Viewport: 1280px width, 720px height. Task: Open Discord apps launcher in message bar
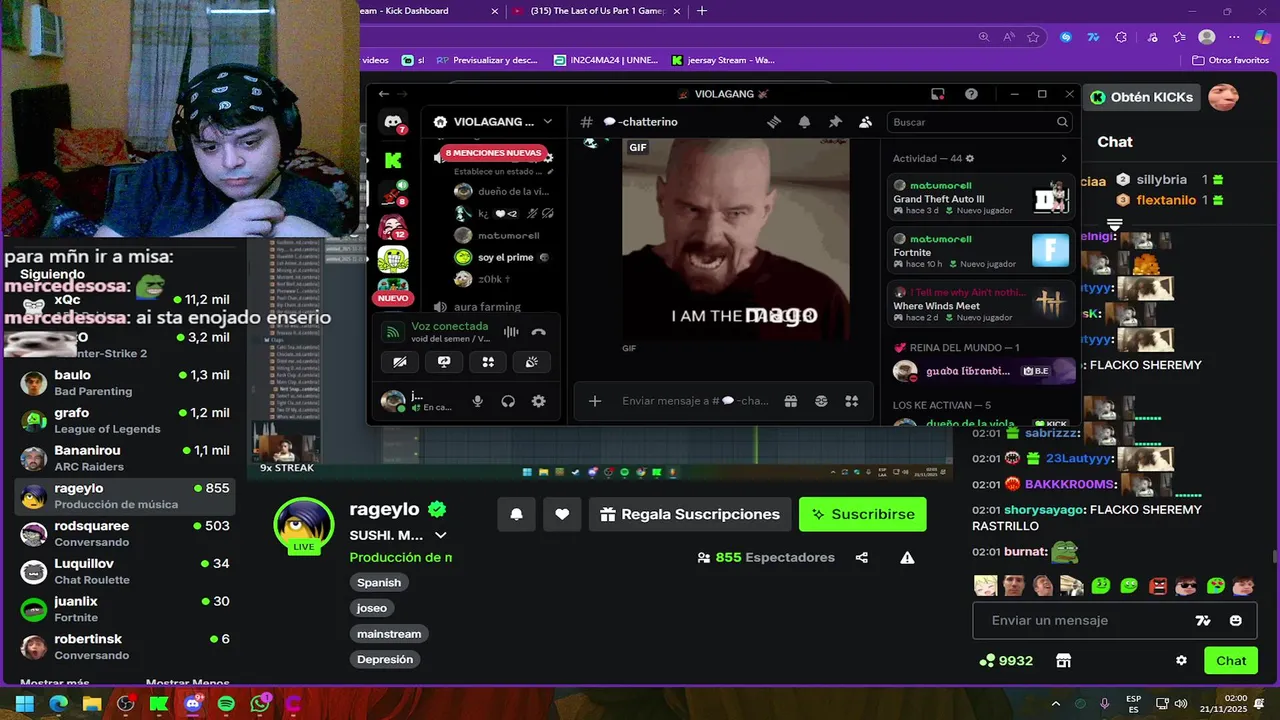pyautogui.click(x=852, y=401)
